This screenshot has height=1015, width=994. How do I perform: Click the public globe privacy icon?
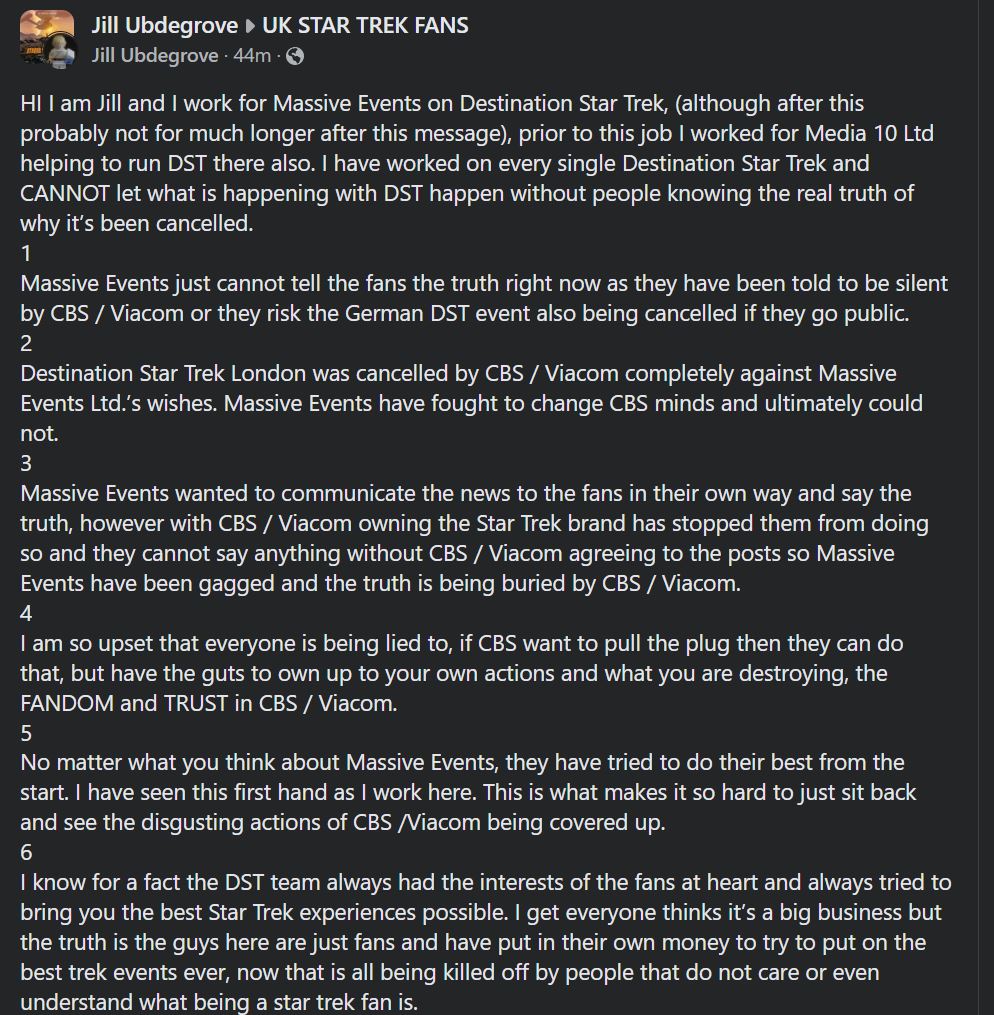click(x=294, y=56)
